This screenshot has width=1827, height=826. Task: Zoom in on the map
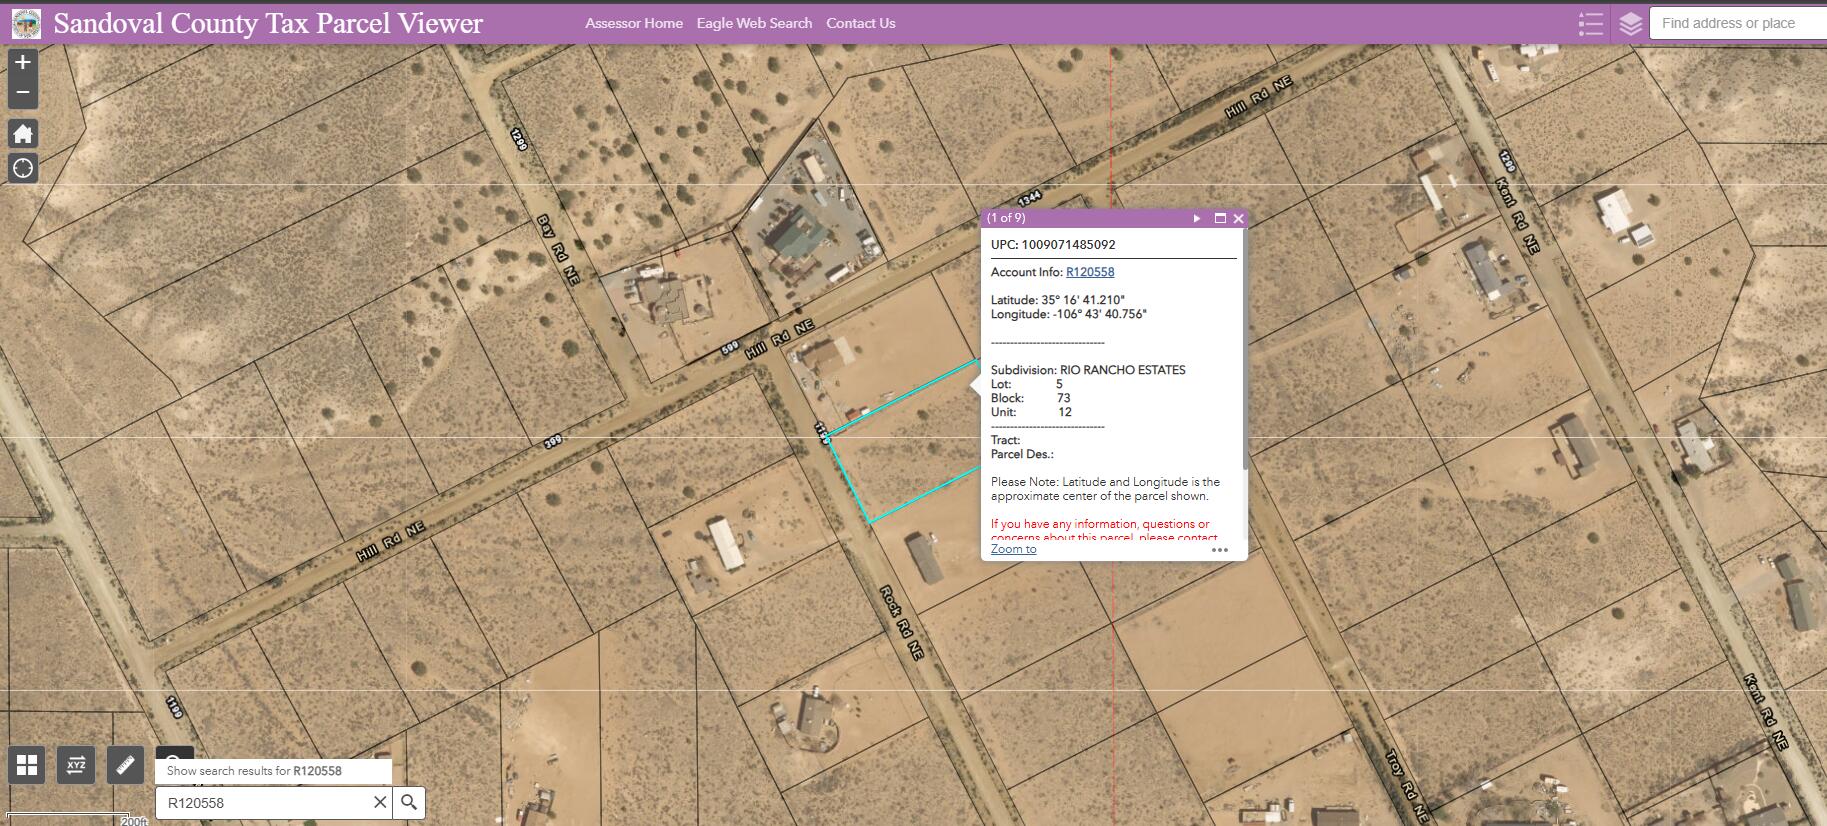pyautogui.click(x=23, y=62)
